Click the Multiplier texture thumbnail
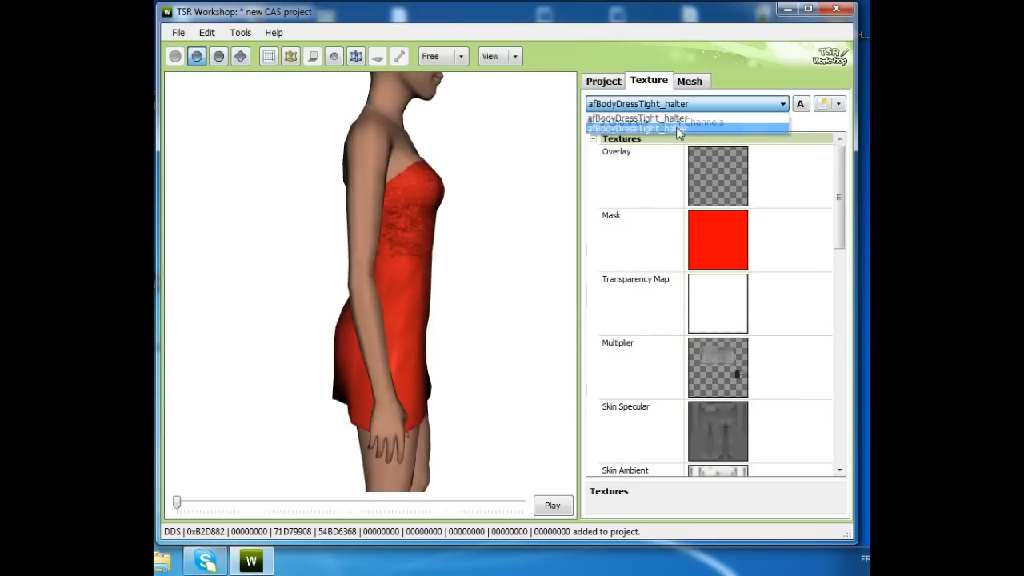1024x576 pixels. point(717,368)
